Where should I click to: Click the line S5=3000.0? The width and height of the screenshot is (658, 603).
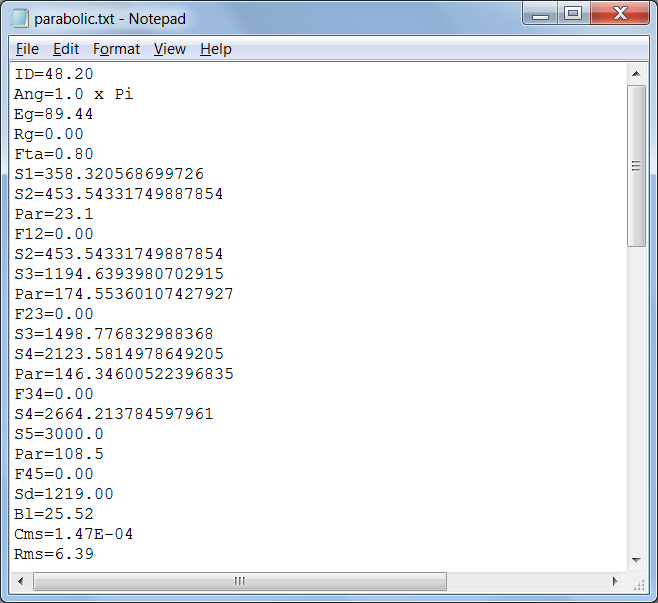59,434
